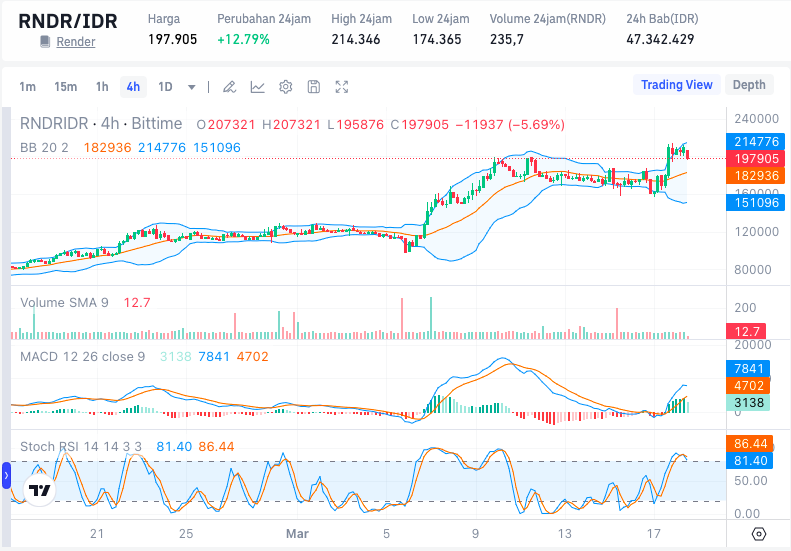Expand the left side panel handle
This screenshot has height=551, width=791.
5,476
